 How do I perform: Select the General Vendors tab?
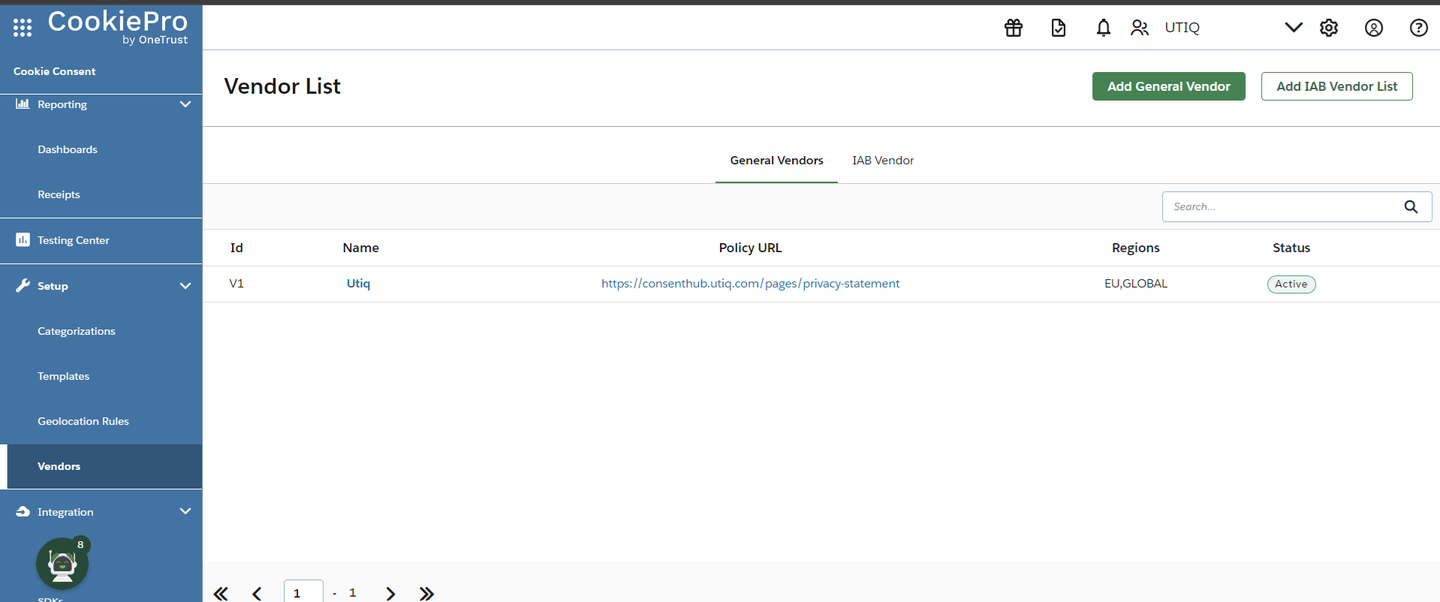pyautogui.click(x=776, y=160)
